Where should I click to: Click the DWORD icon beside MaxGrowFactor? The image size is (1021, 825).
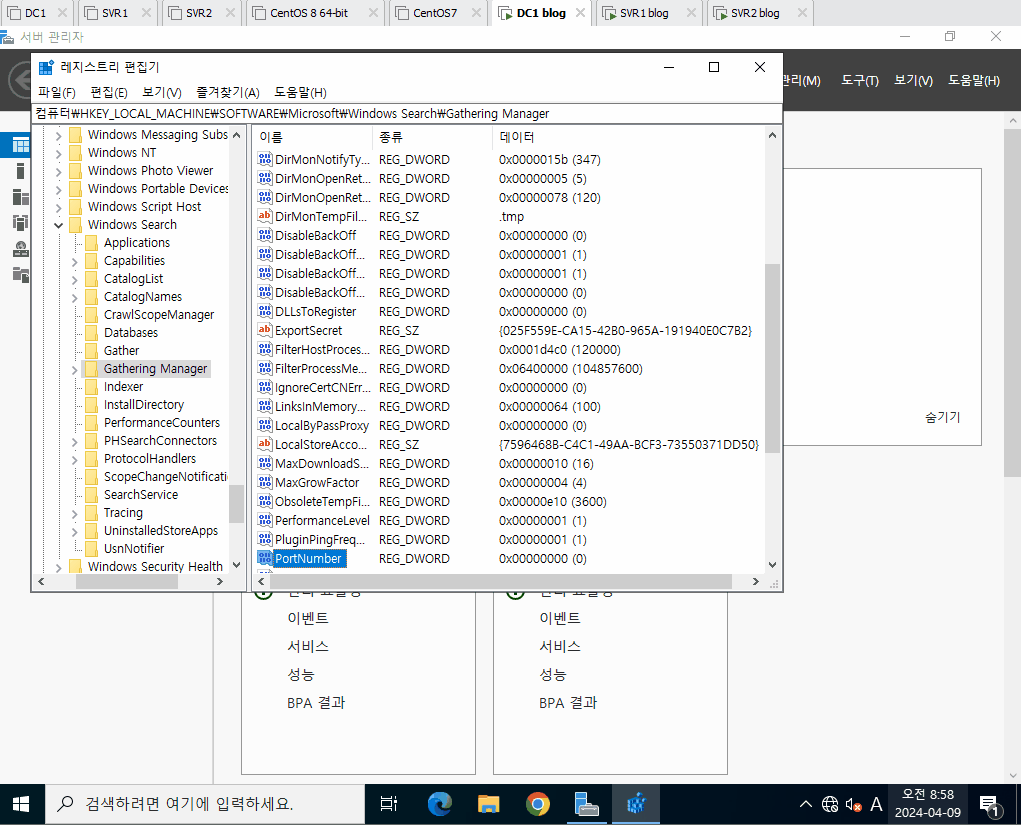tap(264, 482)
